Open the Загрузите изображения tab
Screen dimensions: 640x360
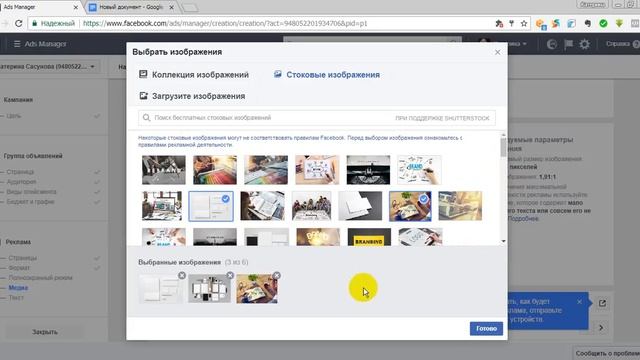click(192, 96)
